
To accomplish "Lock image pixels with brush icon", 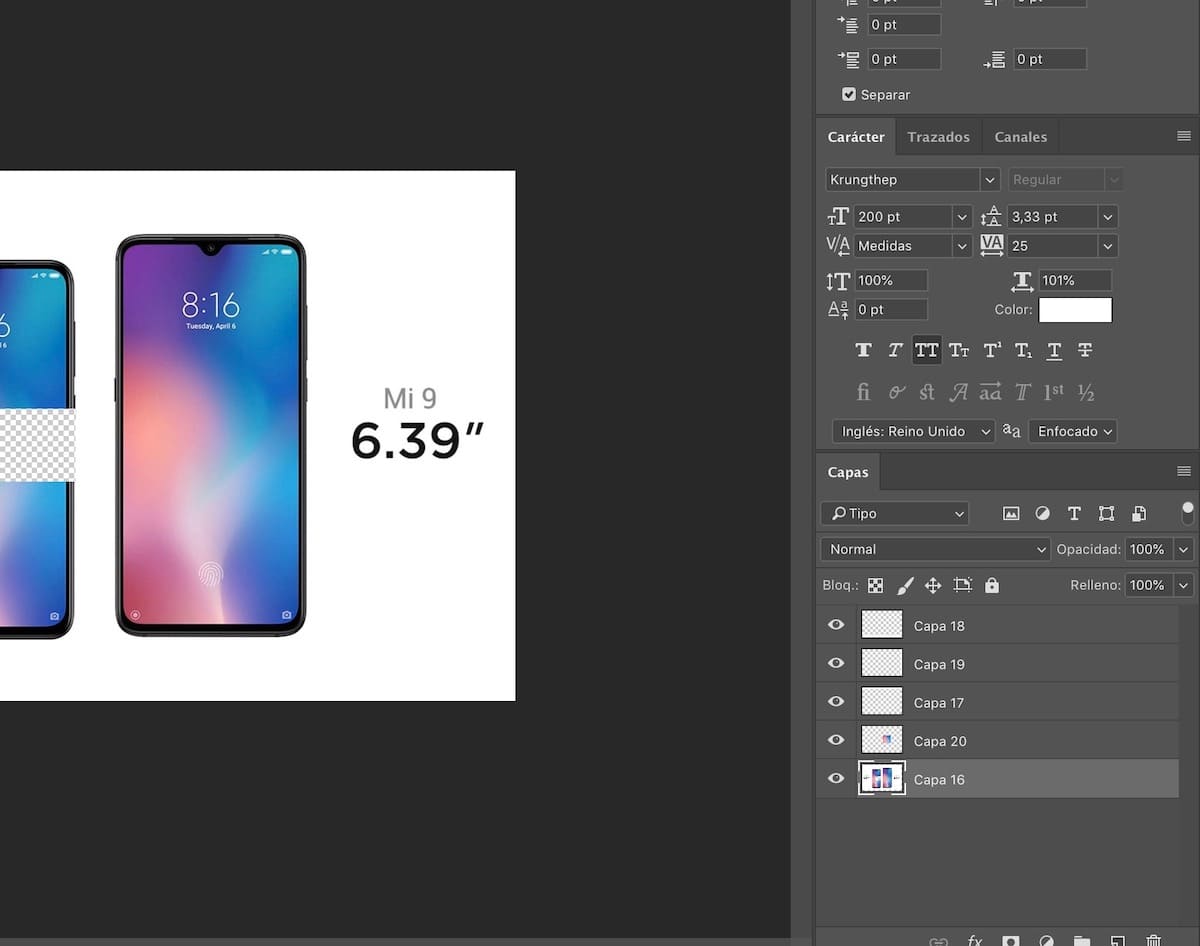I will 905,585.
